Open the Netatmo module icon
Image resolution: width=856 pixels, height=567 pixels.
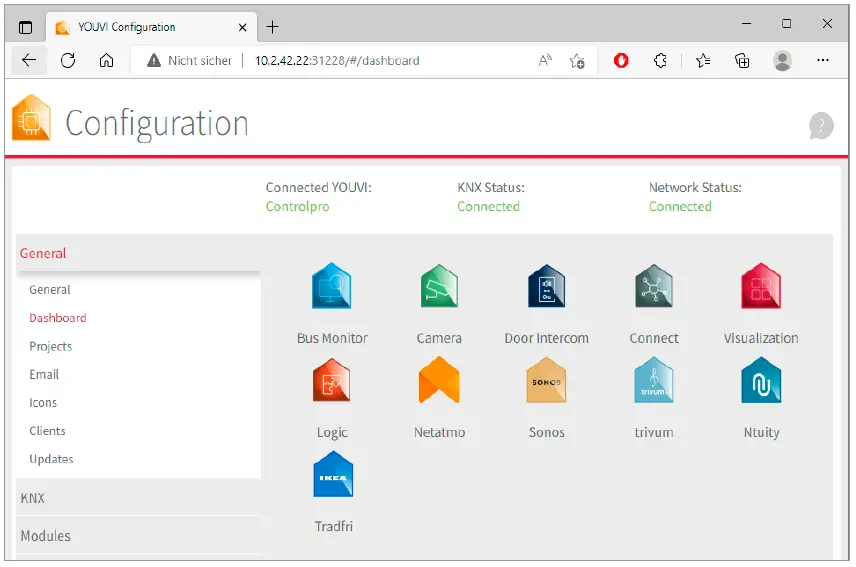(439, 380)
